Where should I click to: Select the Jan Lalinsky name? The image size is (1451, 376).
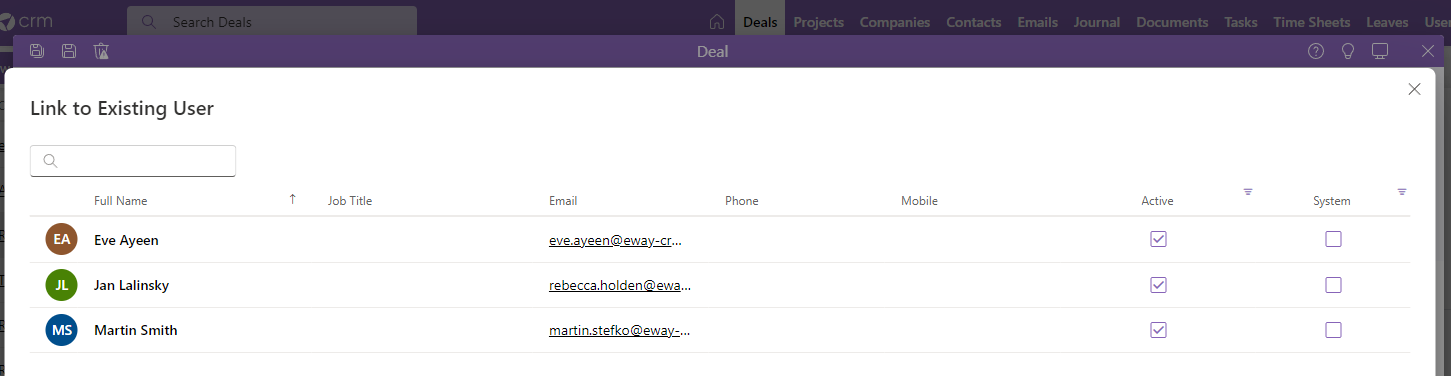pos(131,285)
